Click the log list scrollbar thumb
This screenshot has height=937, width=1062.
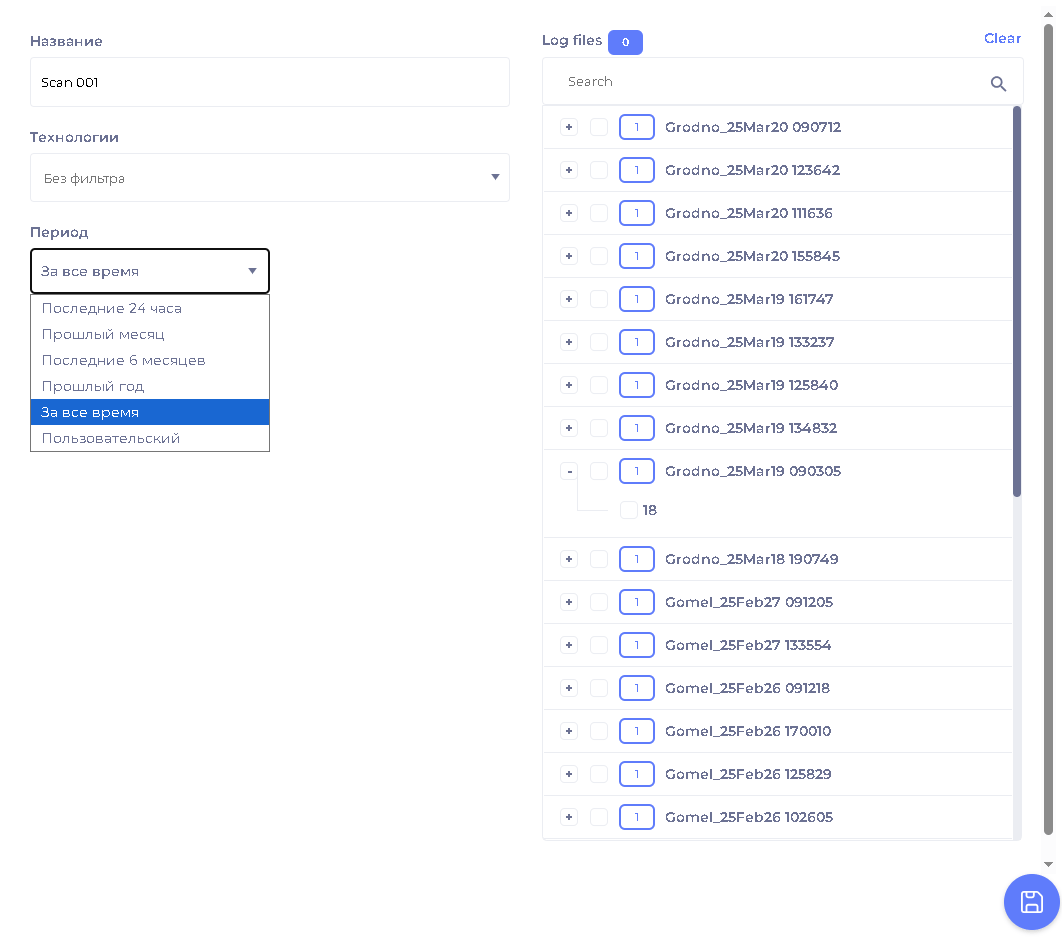1017,300
